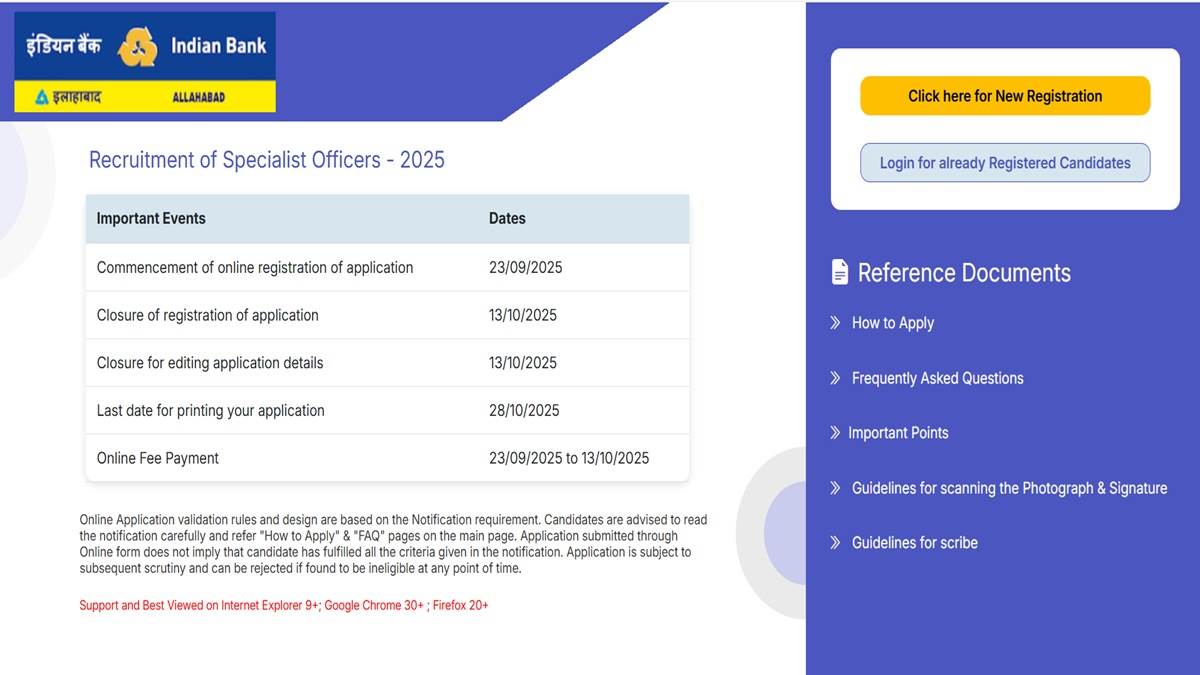
Task: Select Closure for editing application details text
Action: [x=210, y=363]
